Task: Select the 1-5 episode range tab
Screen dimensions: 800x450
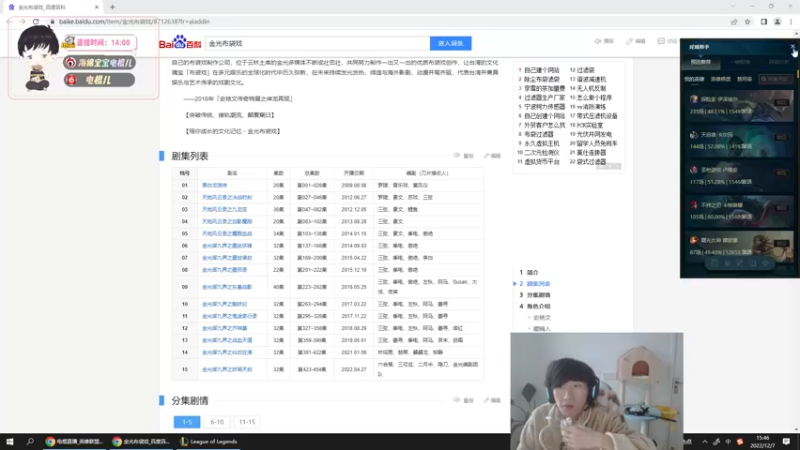Action: (187, 422)
